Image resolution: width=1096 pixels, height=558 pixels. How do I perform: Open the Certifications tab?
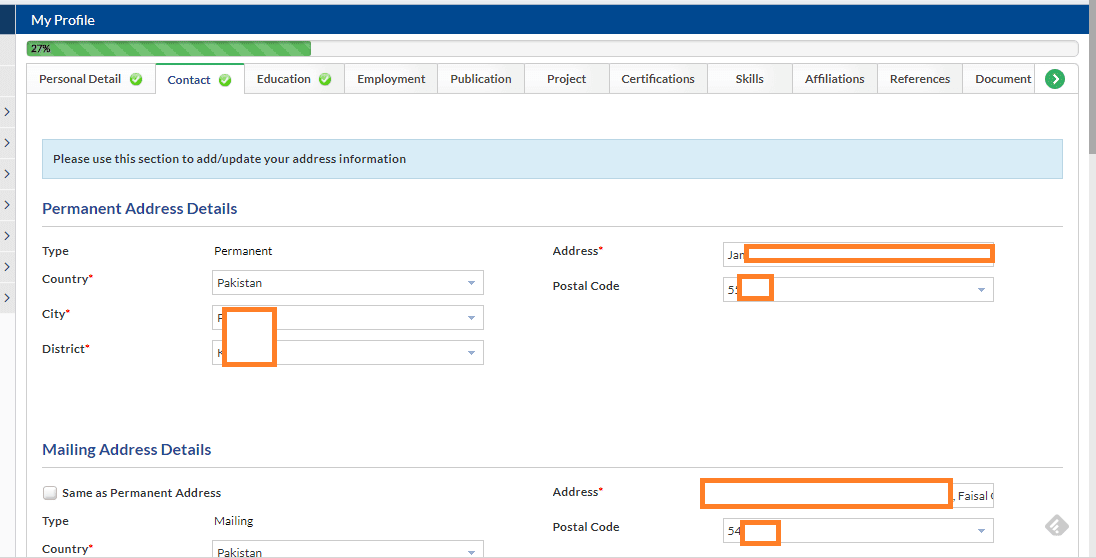pos(657,79)
